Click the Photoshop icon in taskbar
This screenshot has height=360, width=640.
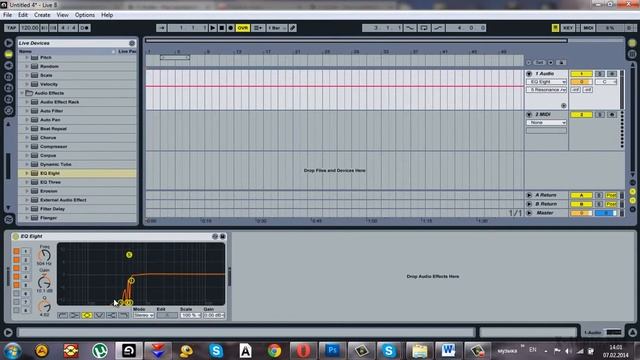point(332,351)
